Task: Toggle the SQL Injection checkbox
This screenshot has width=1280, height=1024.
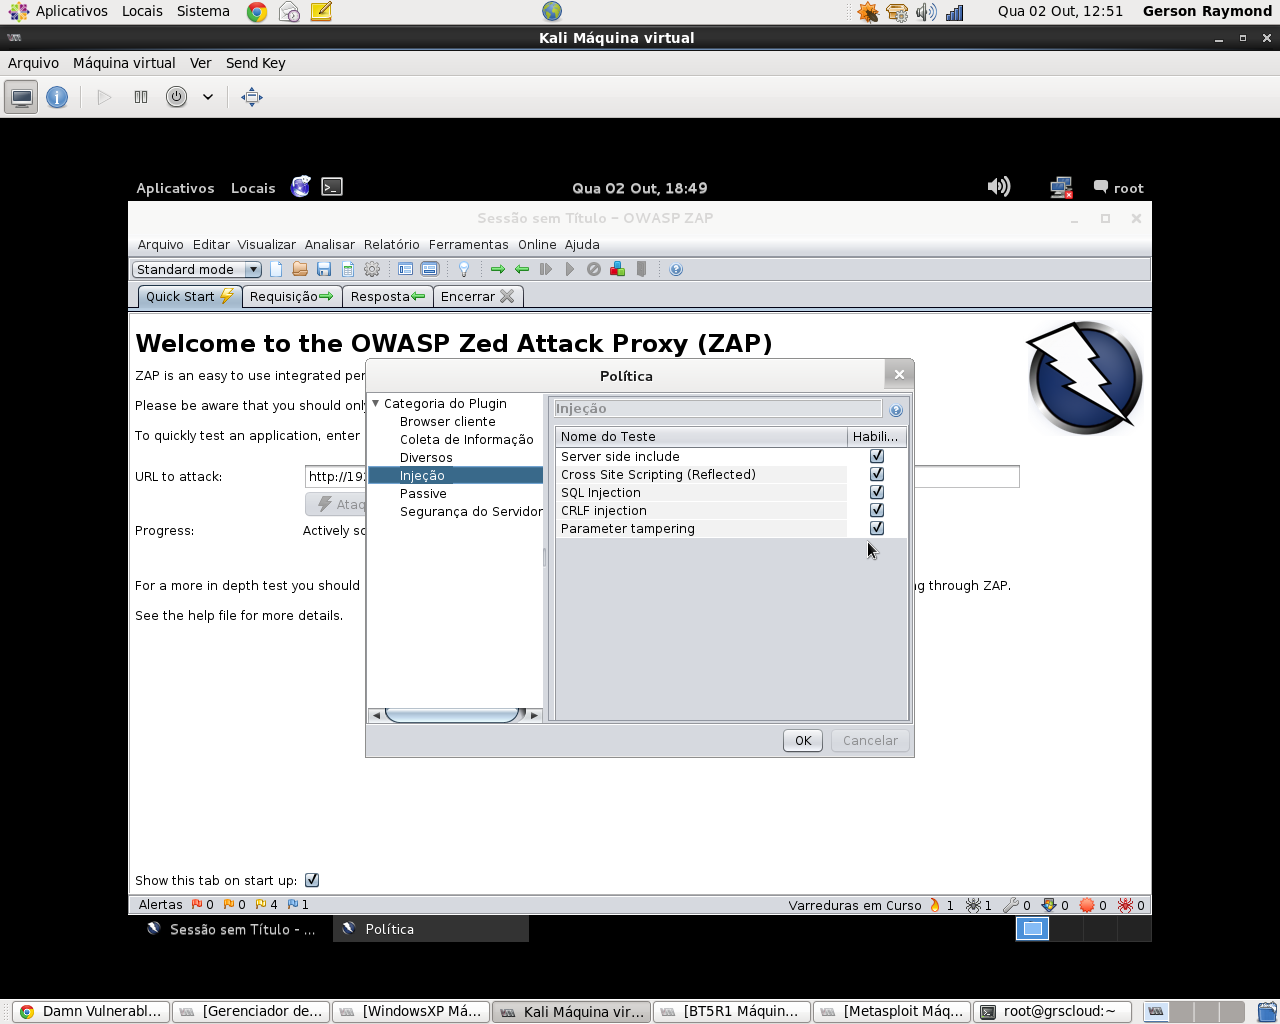Action: (877, 492)
